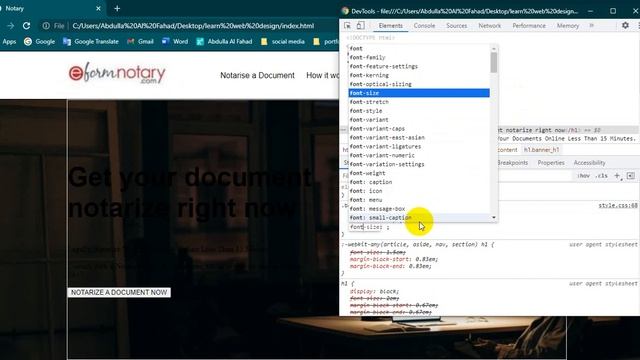Close the Notary browser tab

[x=98, y=8]
